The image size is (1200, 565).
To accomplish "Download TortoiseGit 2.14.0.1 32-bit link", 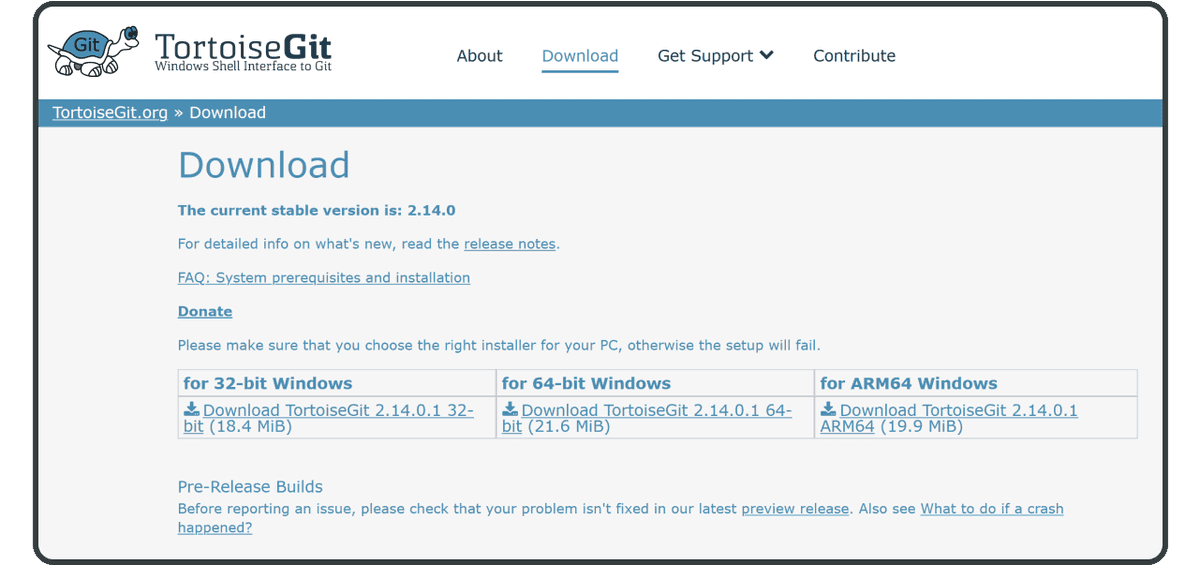I will coord(328,418).
